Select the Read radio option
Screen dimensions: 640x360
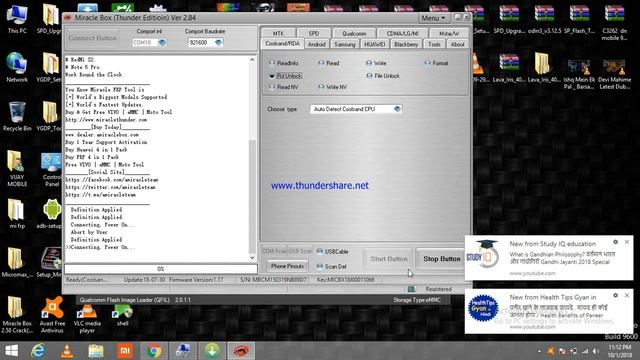point(329,63)
